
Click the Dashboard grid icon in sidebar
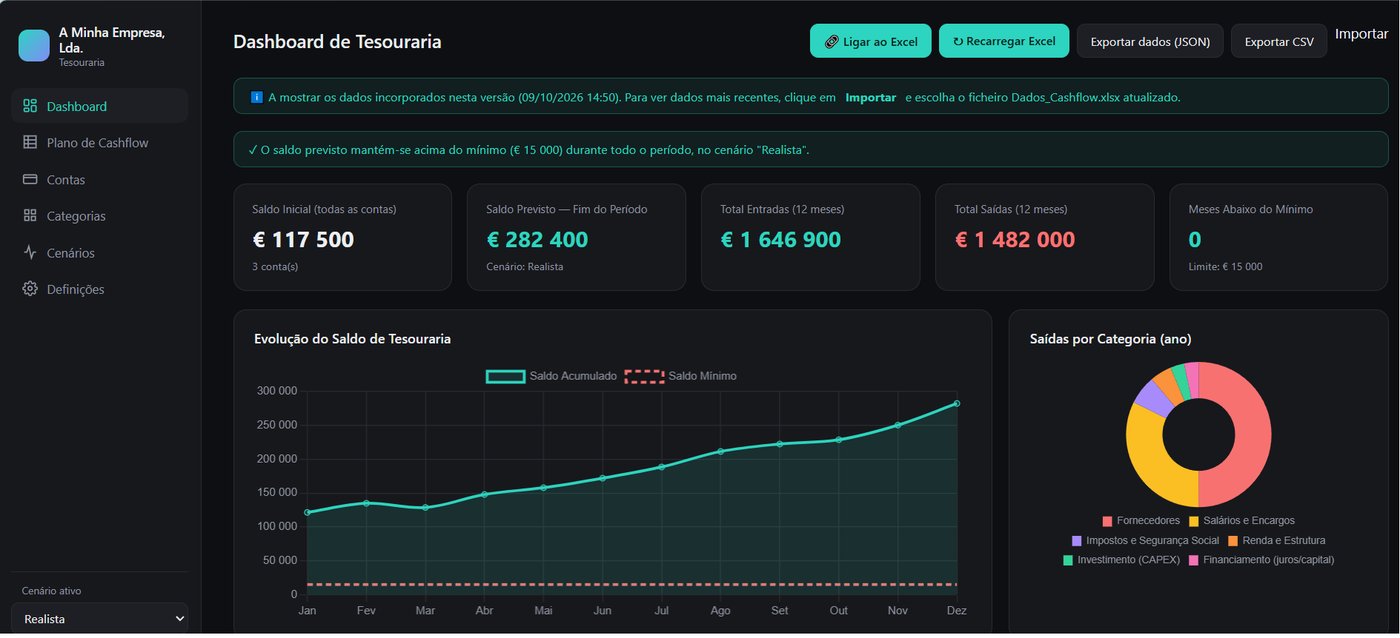click(30, 106)
